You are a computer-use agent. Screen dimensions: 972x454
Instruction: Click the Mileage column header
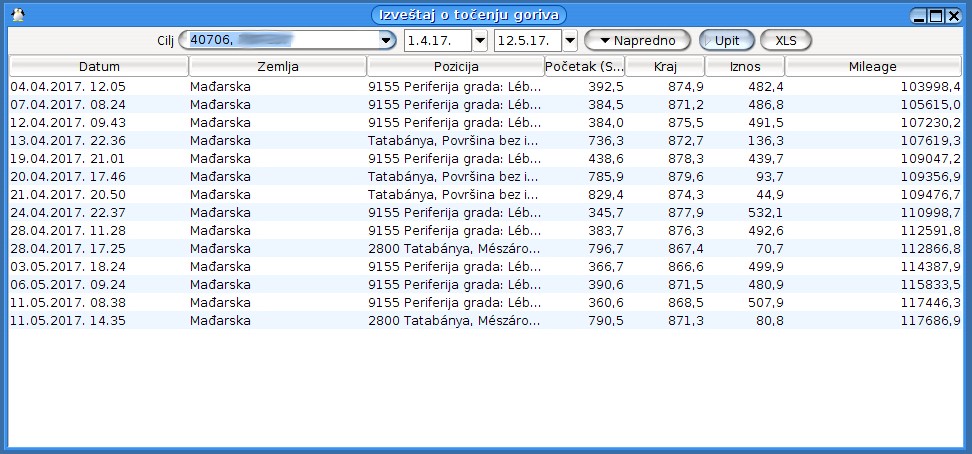click(x=873, y=66)
